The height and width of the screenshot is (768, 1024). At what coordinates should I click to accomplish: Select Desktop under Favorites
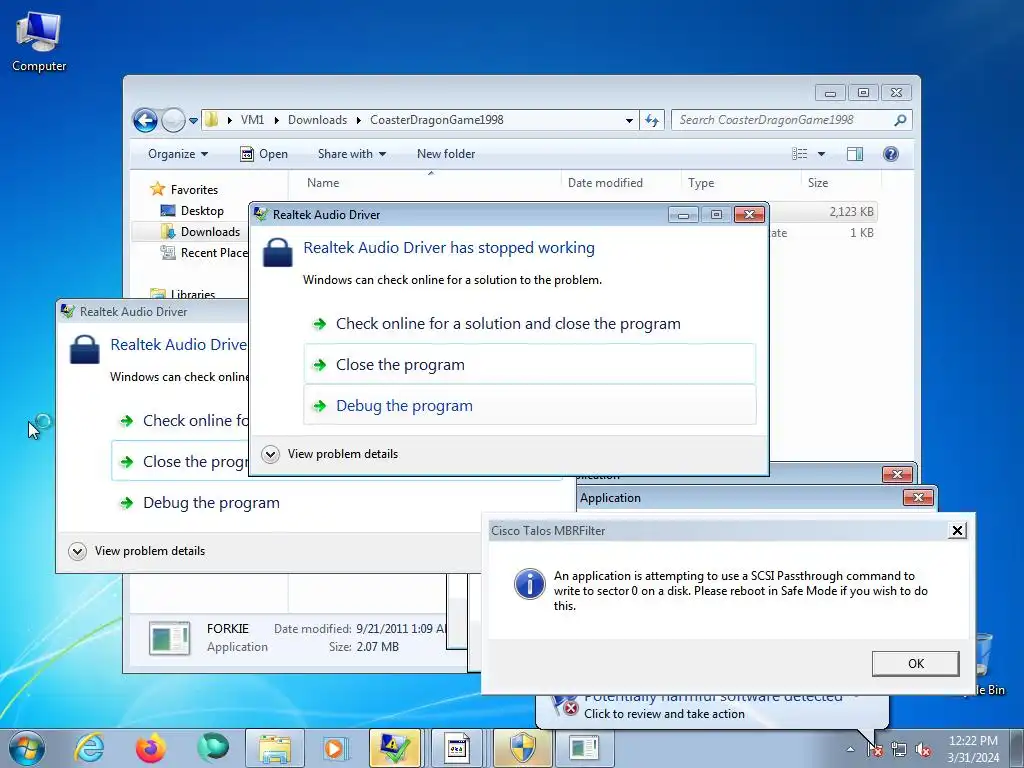tap(202, 211)
